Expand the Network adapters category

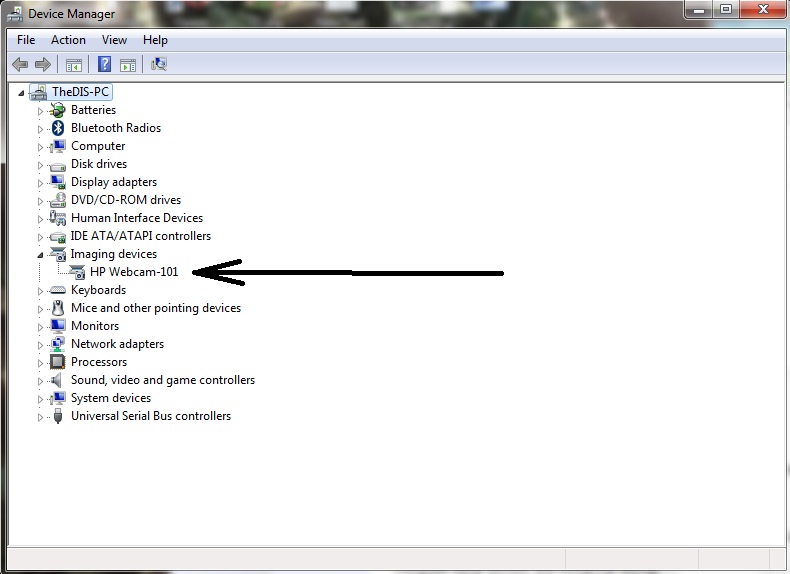click(x=41, y=344)
